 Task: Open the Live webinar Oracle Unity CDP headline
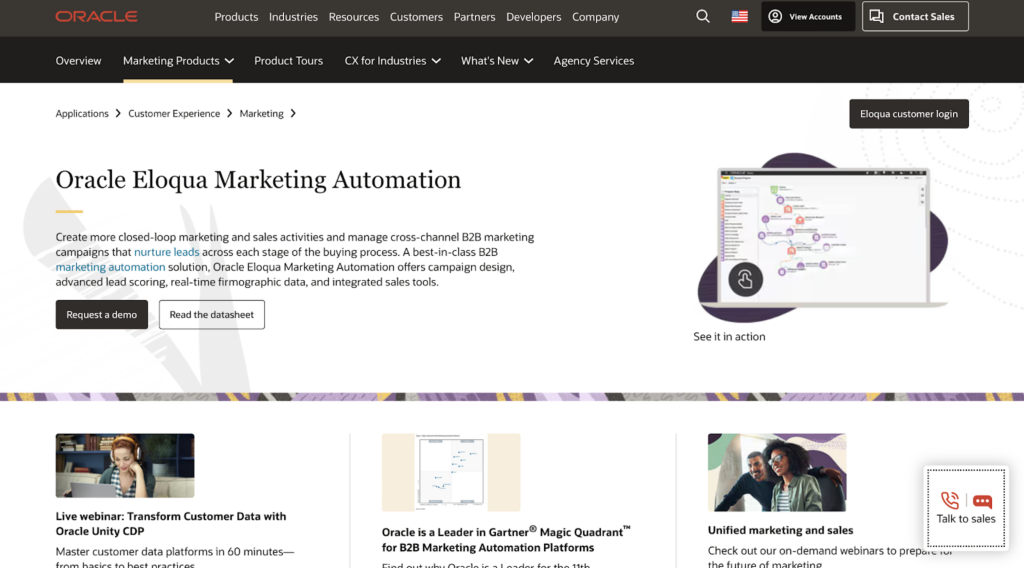click(x=171, y=524)
